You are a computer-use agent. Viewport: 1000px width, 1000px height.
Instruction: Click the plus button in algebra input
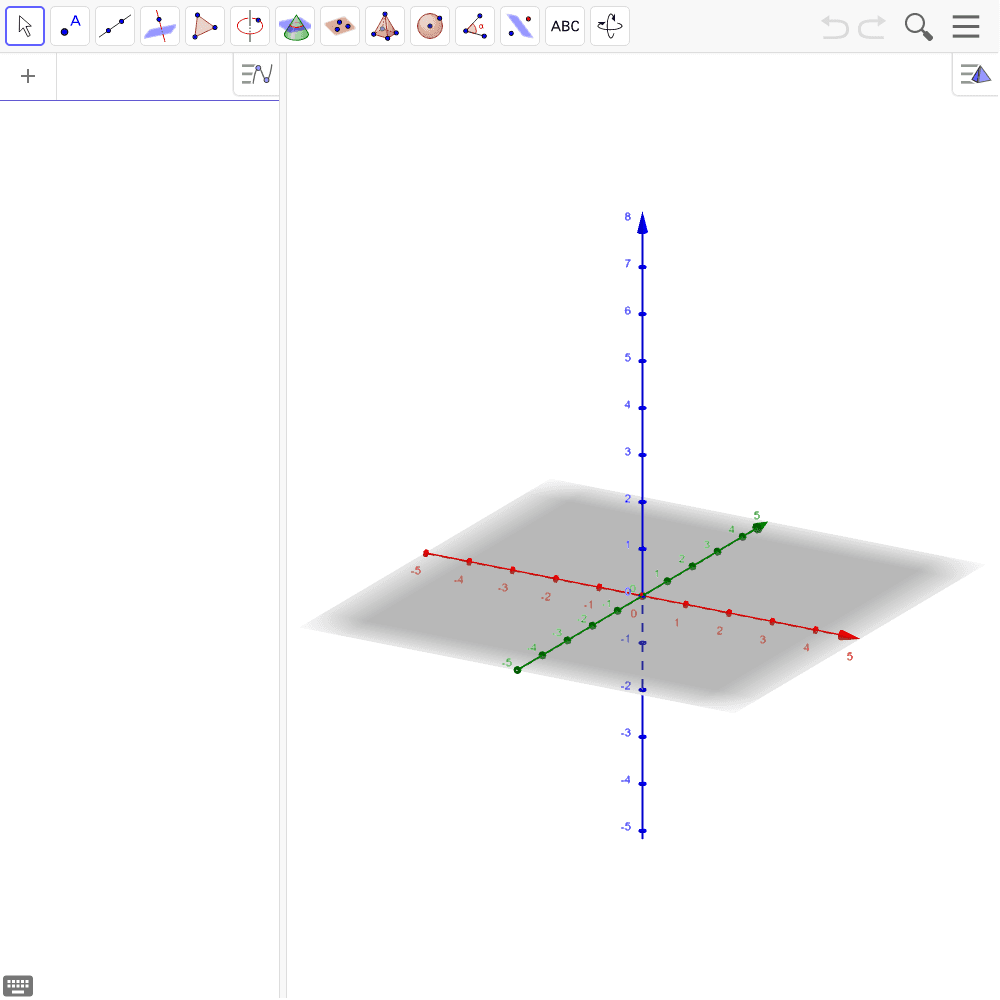28,77
